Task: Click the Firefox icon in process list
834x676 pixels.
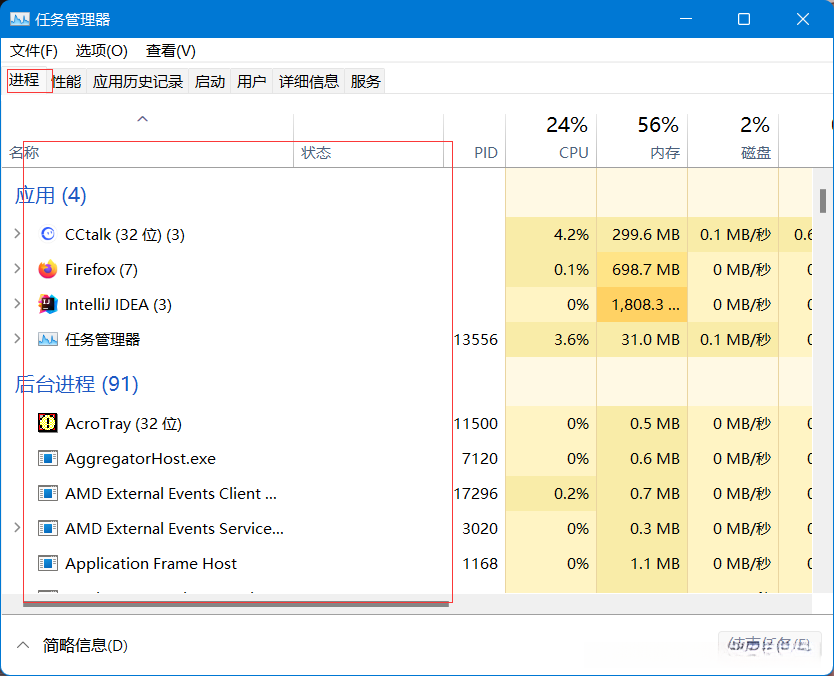Action: pyautogui.click(x=47, y=269)
